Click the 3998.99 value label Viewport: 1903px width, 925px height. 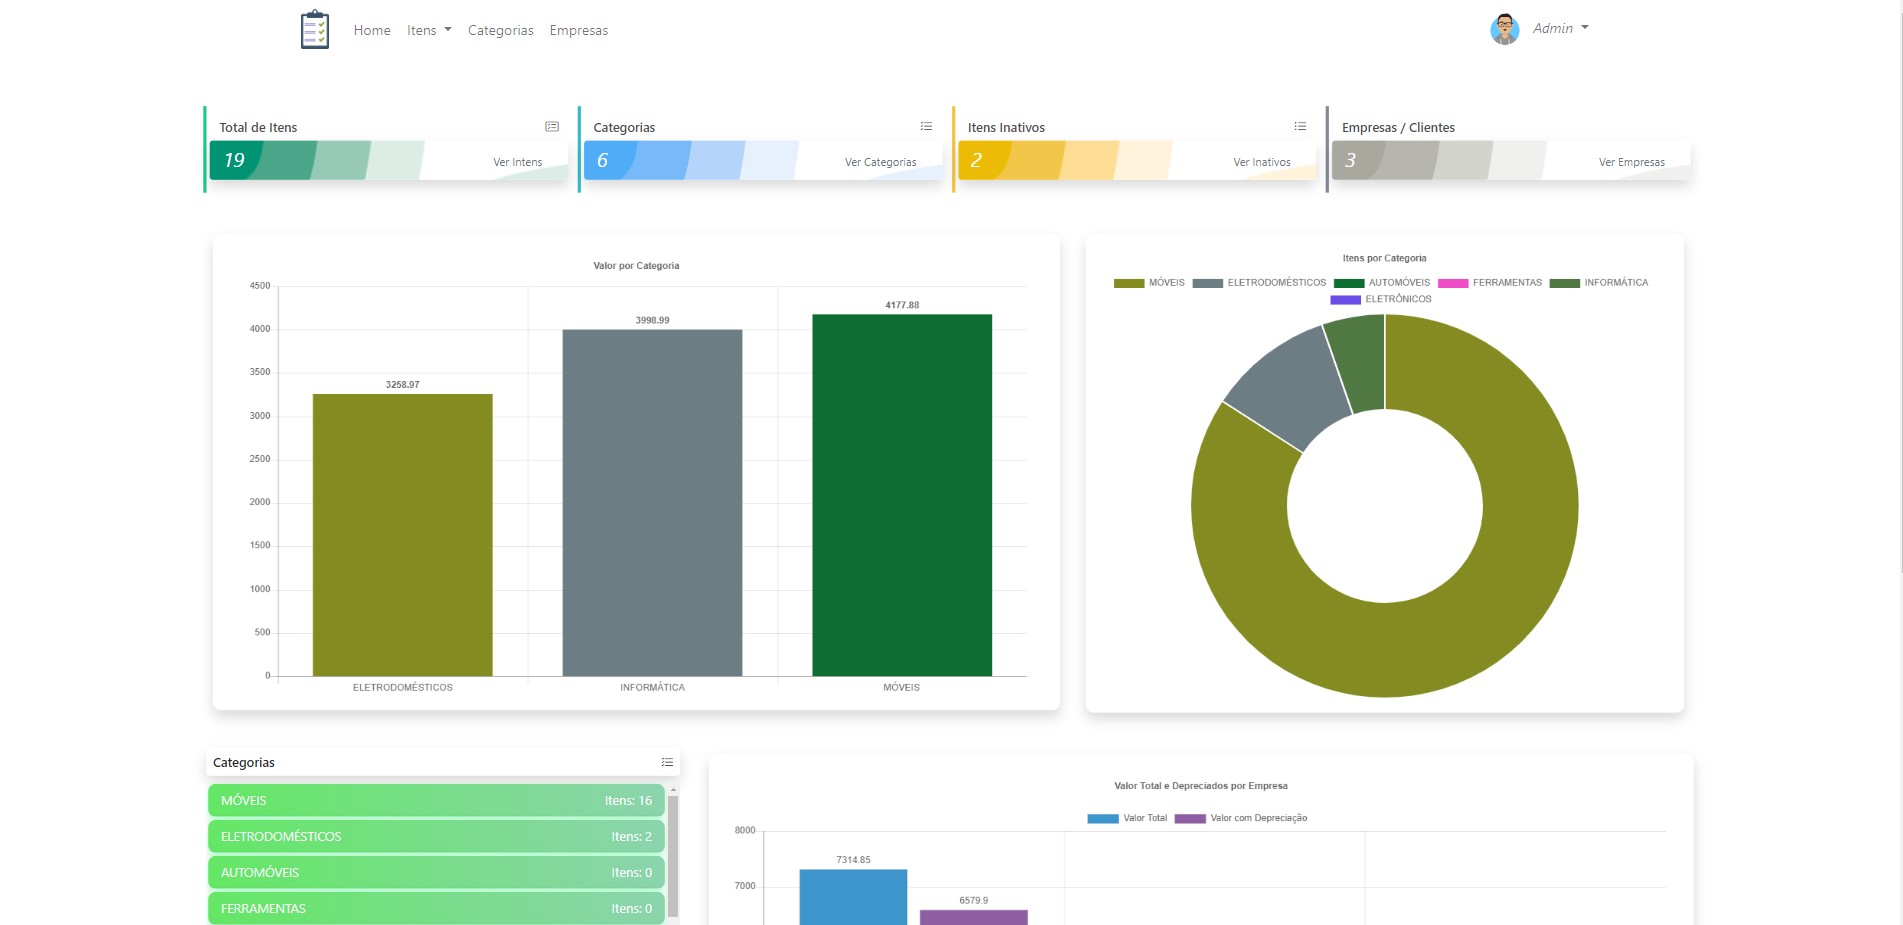(x=652, y=320)
